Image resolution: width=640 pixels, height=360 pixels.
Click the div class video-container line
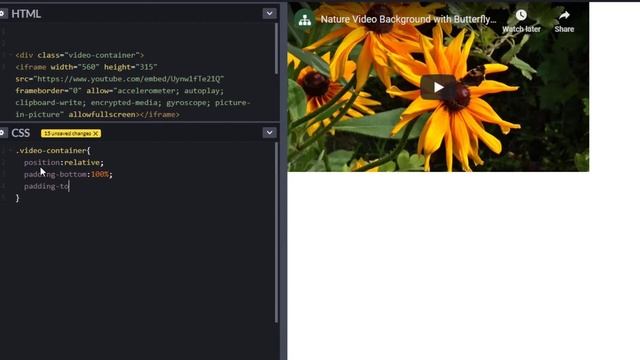80,55
